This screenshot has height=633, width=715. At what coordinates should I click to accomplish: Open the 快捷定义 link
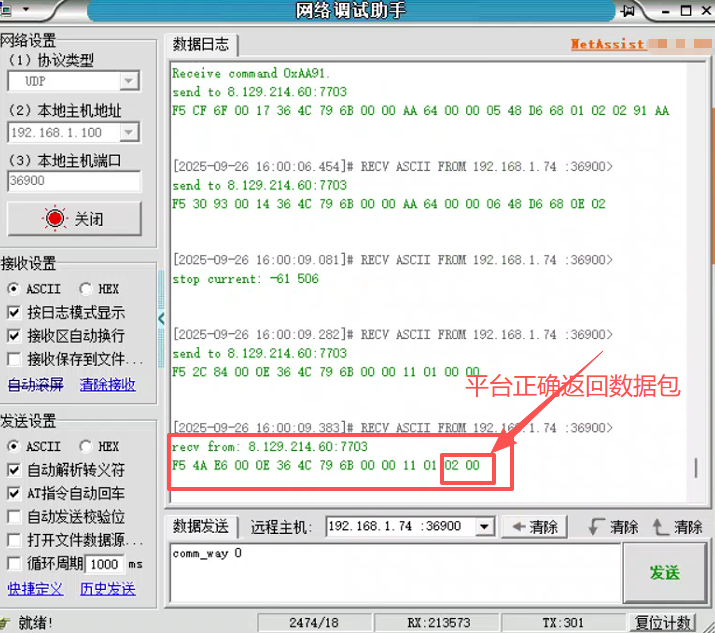pos(36,589)
